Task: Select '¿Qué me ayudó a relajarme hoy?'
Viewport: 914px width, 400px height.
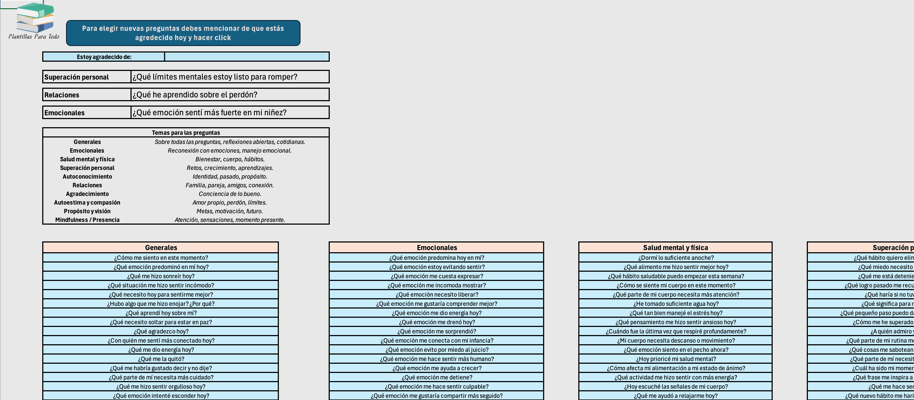Action: (675, 396)
